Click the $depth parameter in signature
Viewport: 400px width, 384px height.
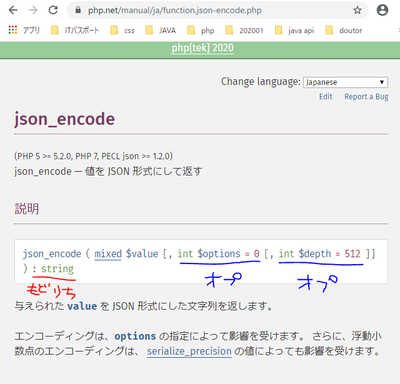315,254
